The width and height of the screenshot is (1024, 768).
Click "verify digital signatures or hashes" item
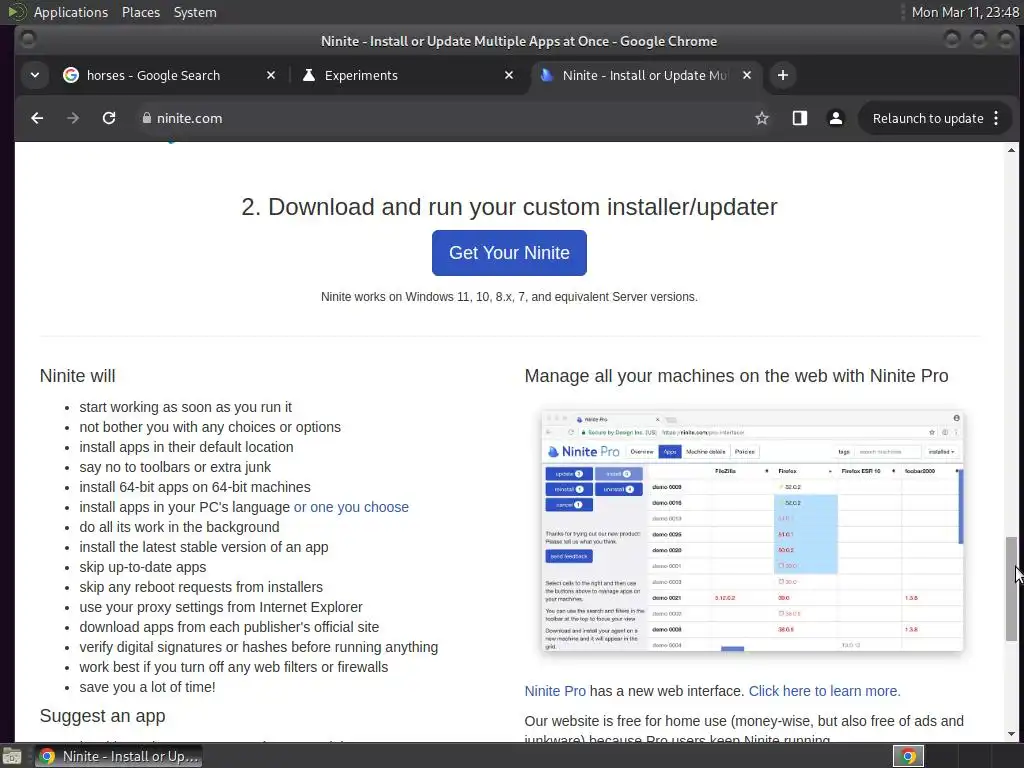(x=259, y=647)
